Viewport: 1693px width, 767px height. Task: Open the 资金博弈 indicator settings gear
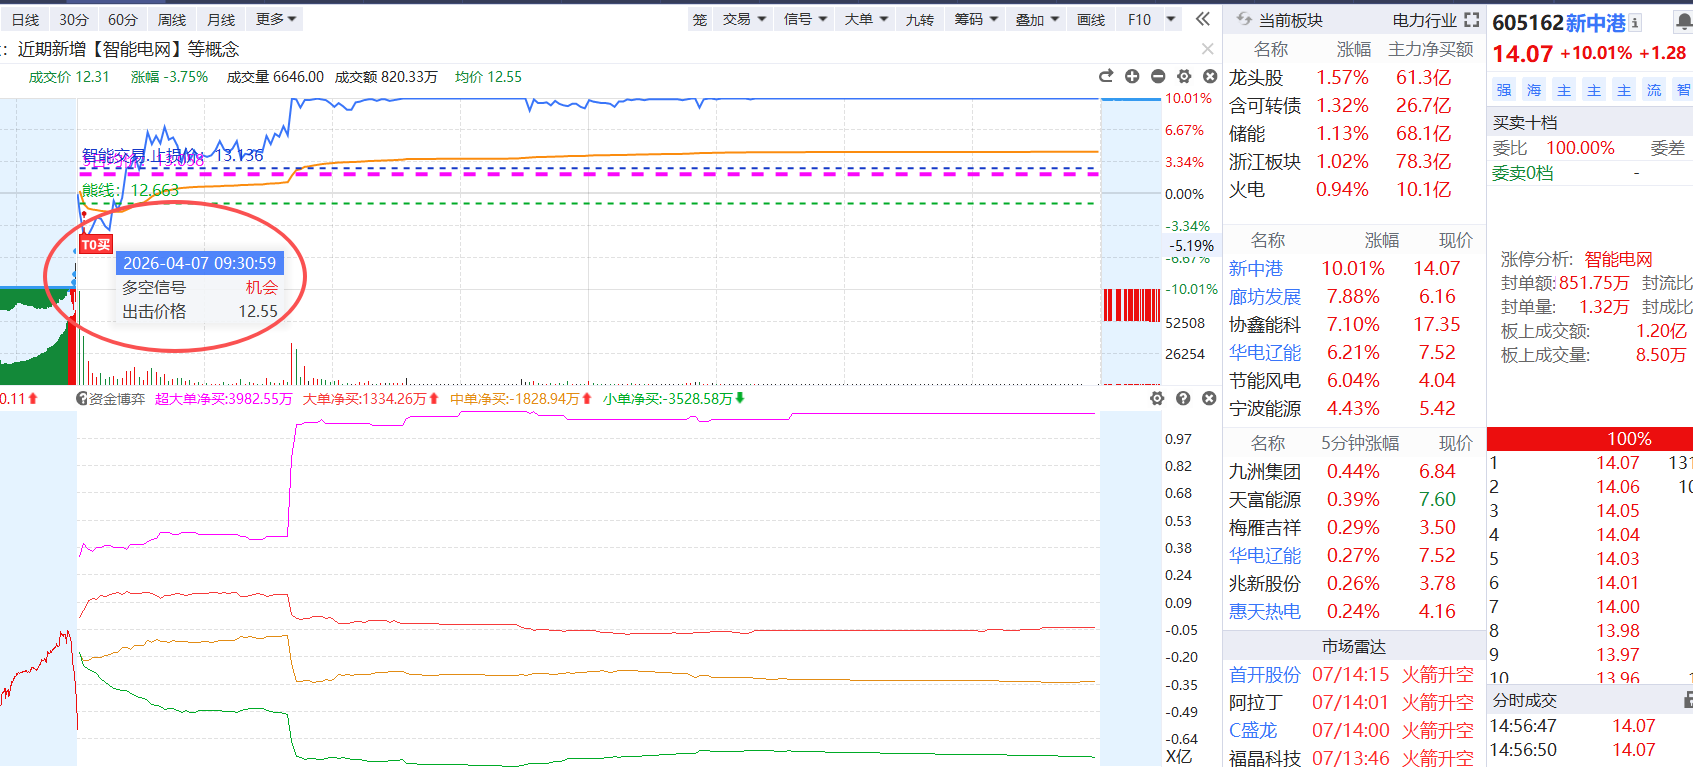click(x=1157, y=399)
